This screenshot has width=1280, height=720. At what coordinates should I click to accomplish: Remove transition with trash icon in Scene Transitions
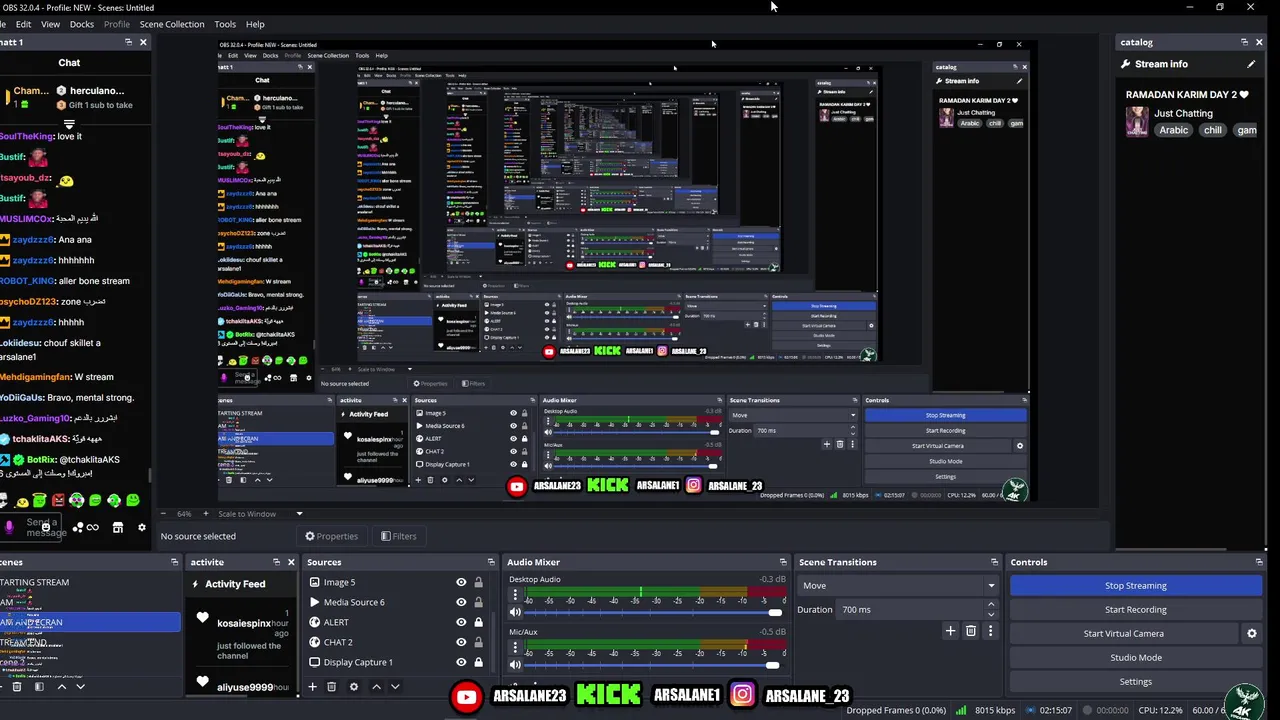(x=971, y=631)
